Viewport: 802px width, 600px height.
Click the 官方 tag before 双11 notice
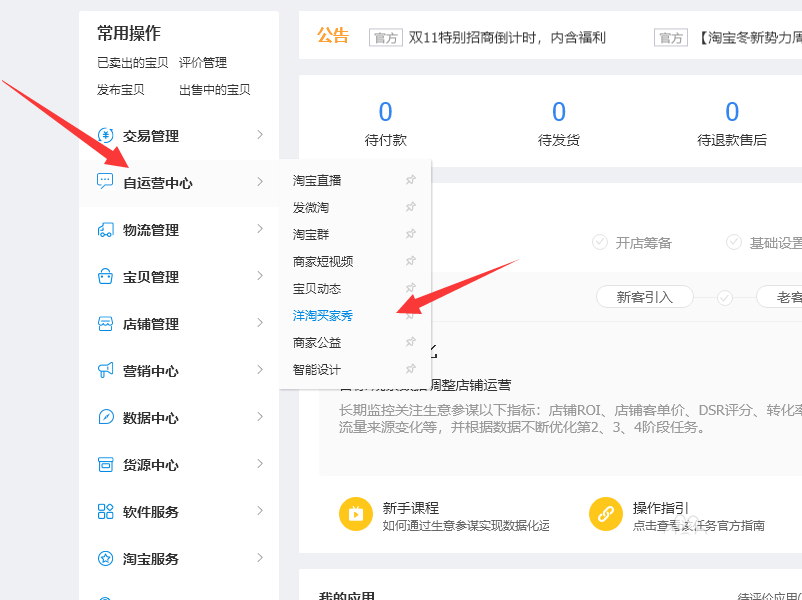[386, 38]
